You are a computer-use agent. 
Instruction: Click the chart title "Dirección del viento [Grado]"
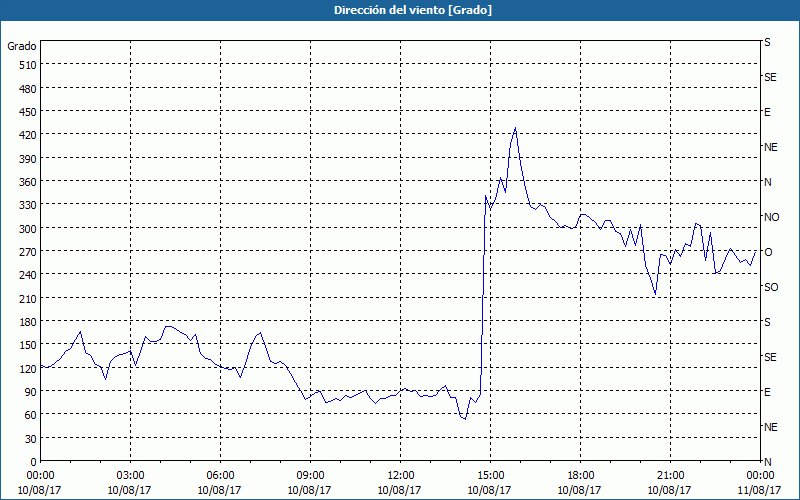pyautogui.click(x=413, y=10)
